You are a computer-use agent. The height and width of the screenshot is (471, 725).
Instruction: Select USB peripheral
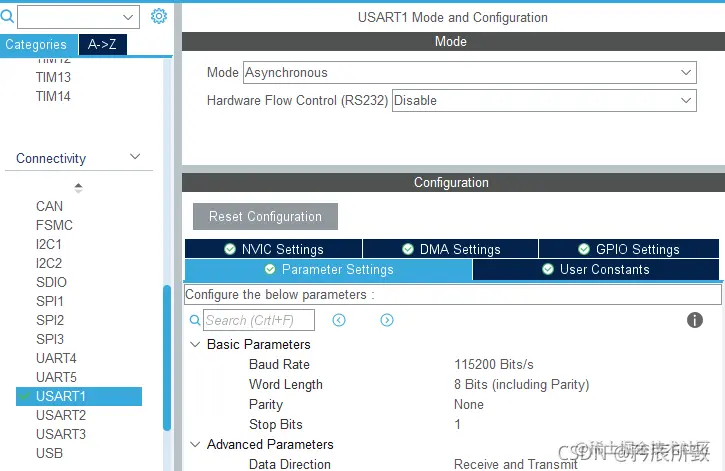49,453
